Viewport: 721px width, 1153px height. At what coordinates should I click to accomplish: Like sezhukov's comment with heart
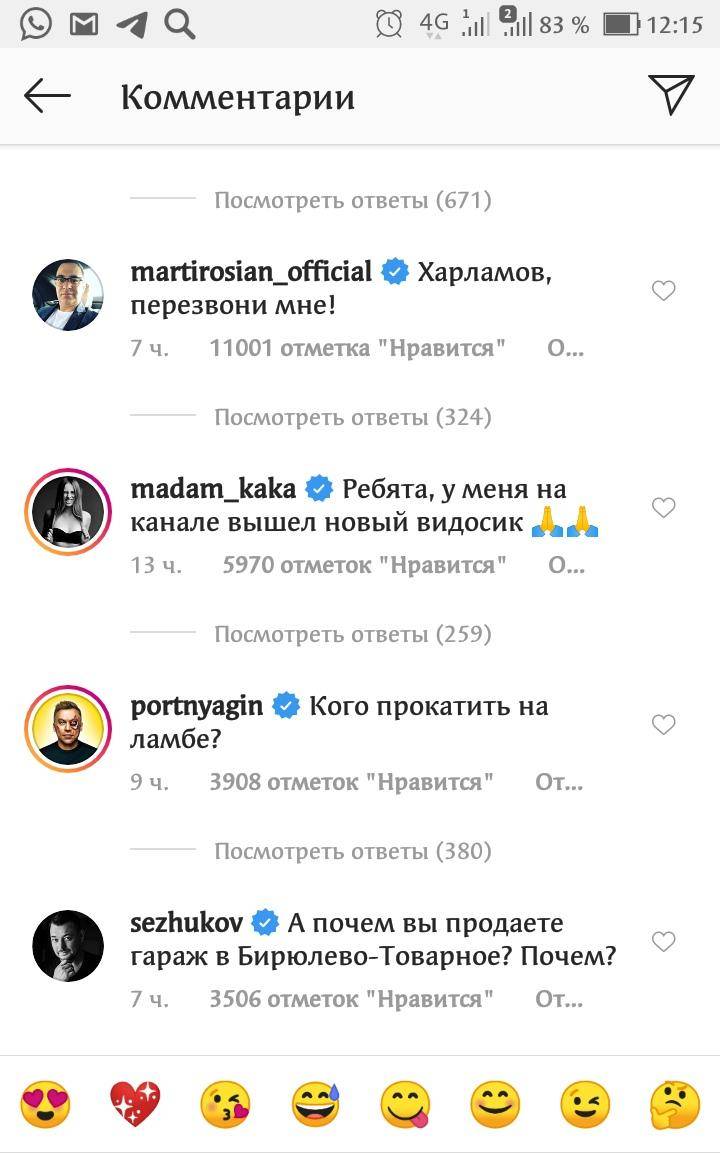tap(663, 942)
